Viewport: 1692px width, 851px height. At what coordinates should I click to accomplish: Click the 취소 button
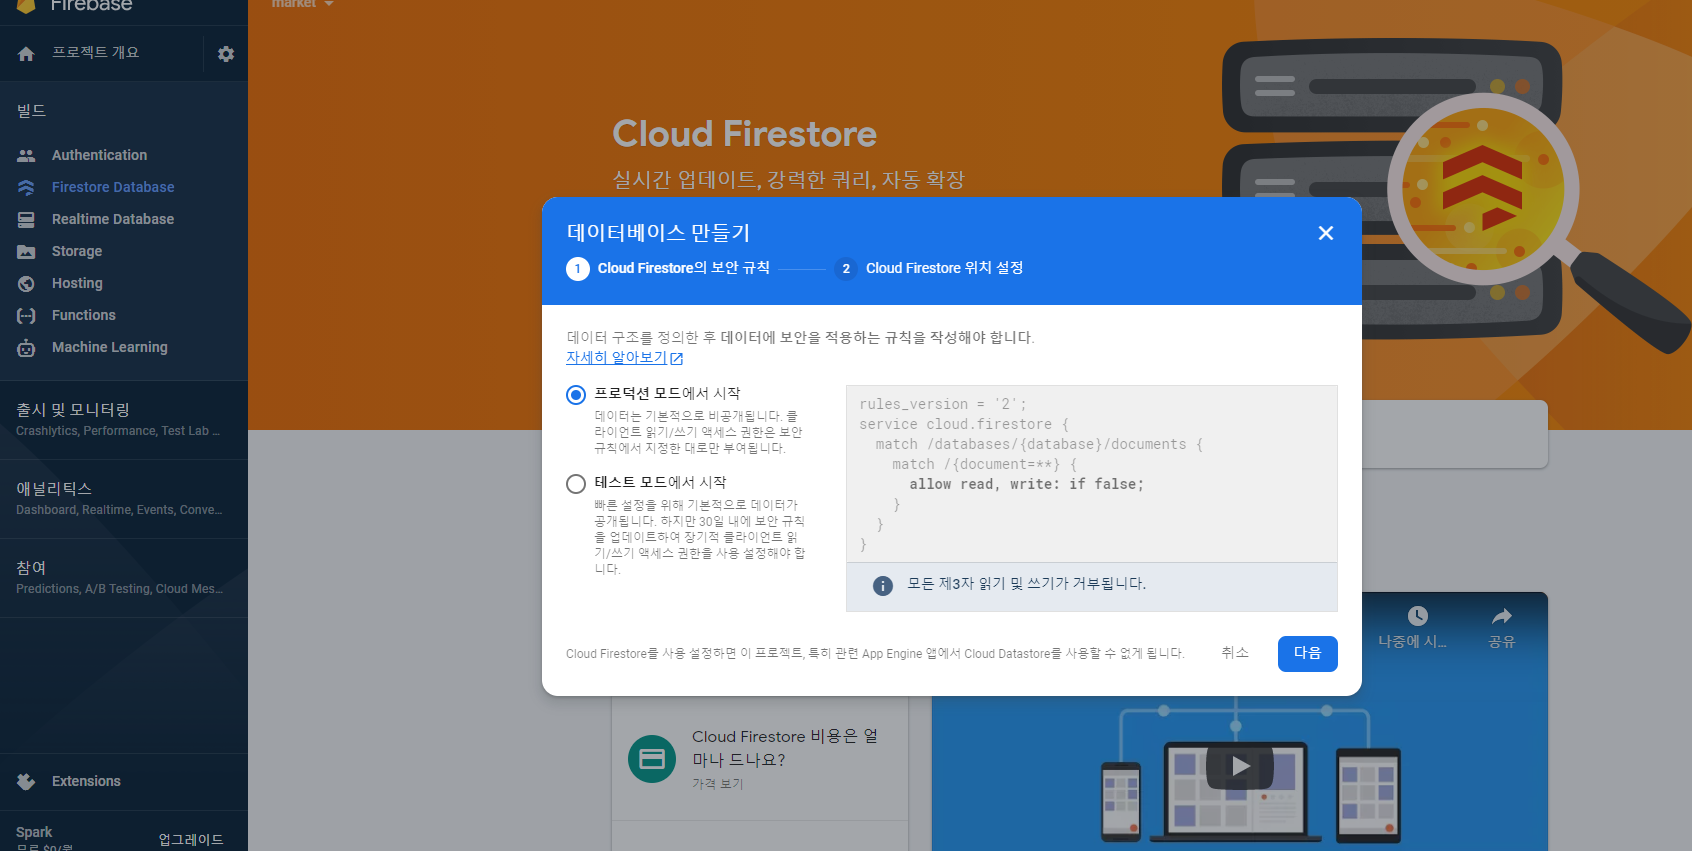(x=1235, y=653)
